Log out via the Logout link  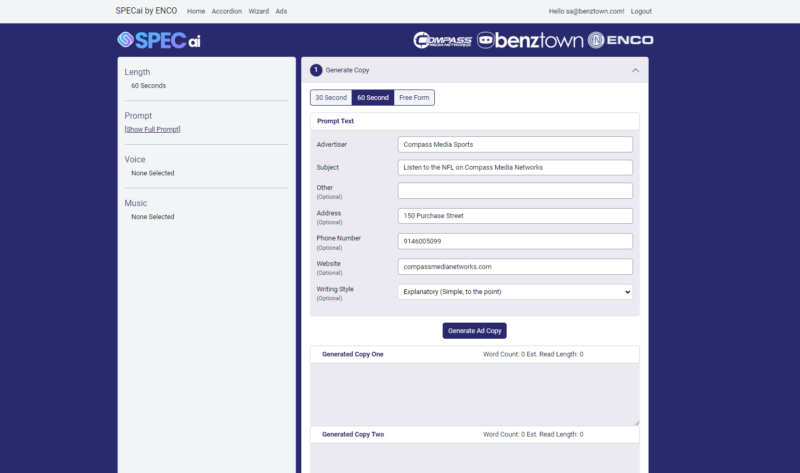641,11
